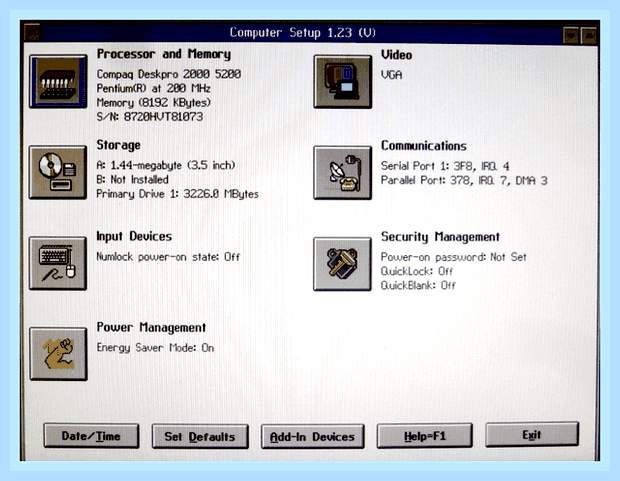Select the 'Video' heading

pyautogui.click(x=397, y=55)
